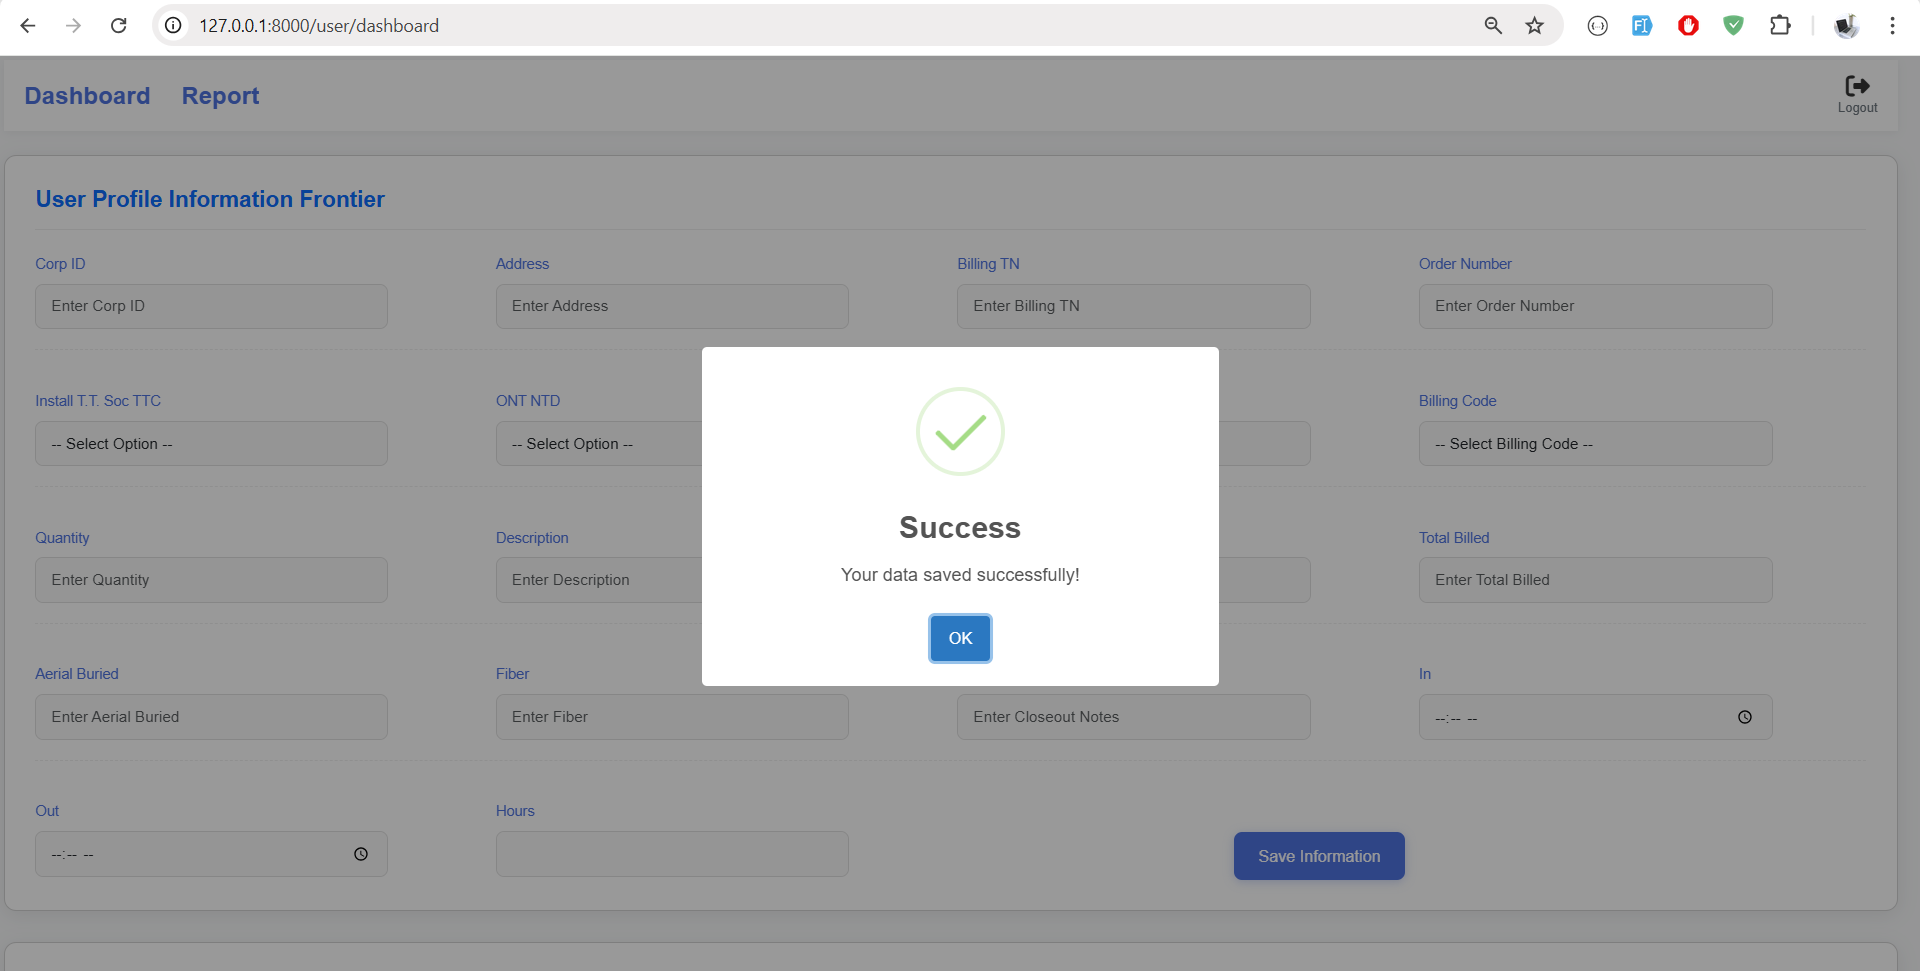Open the Dashboard nav item
Viewport: 1920px width, 971px height.
click(x=87, y=96)
